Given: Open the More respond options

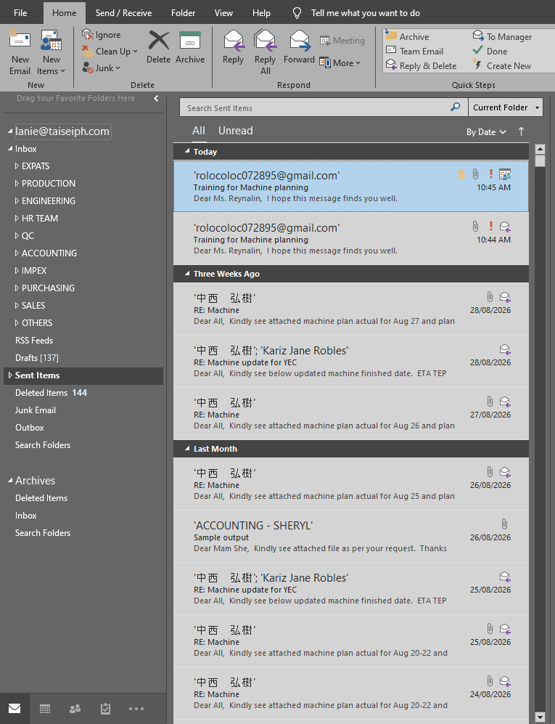Looking at the screenshot, I should click(340, 63).
